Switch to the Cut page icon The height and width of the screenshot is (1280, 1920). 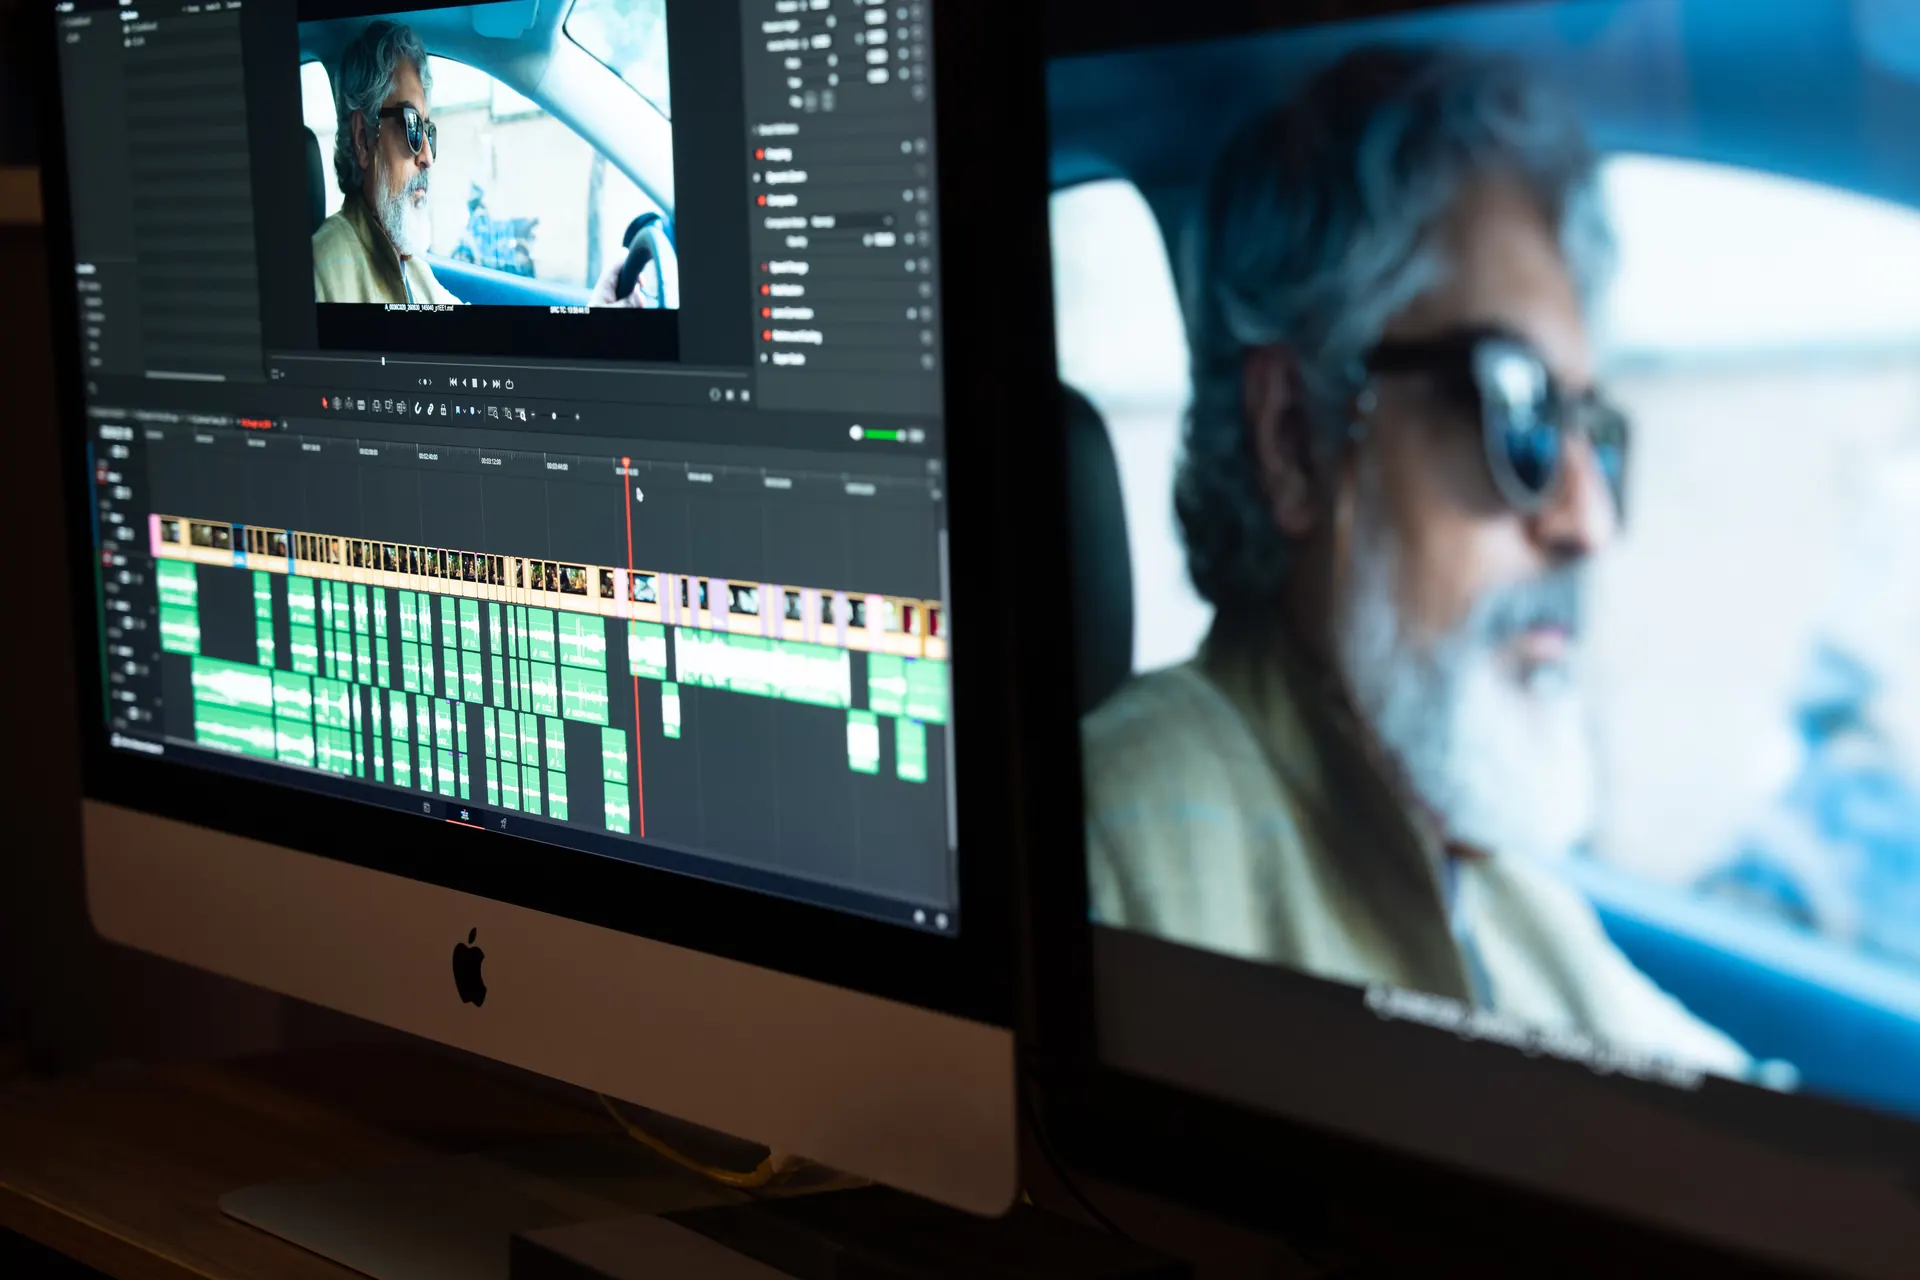tap(427, 807)
